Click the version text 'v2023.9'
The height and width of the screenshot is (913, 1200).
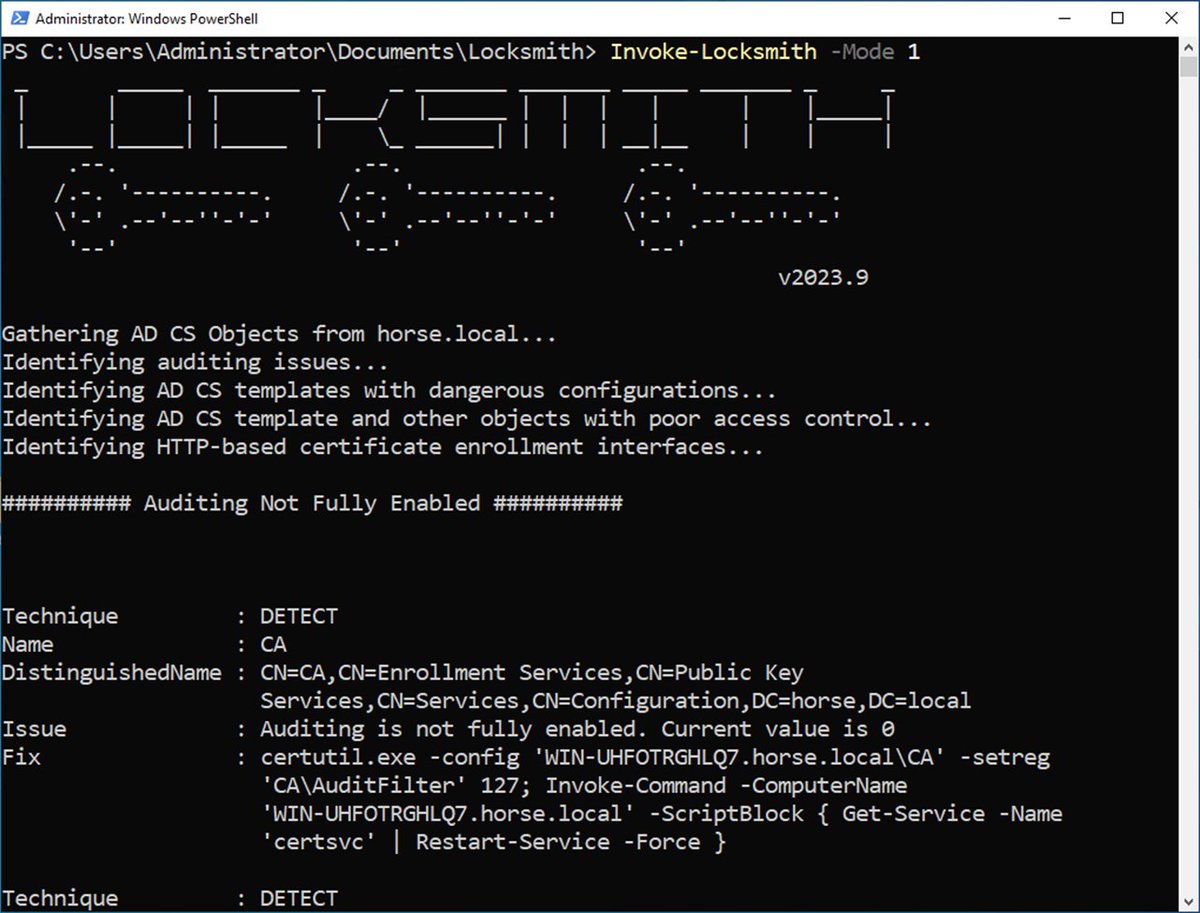tap(823, 277)
